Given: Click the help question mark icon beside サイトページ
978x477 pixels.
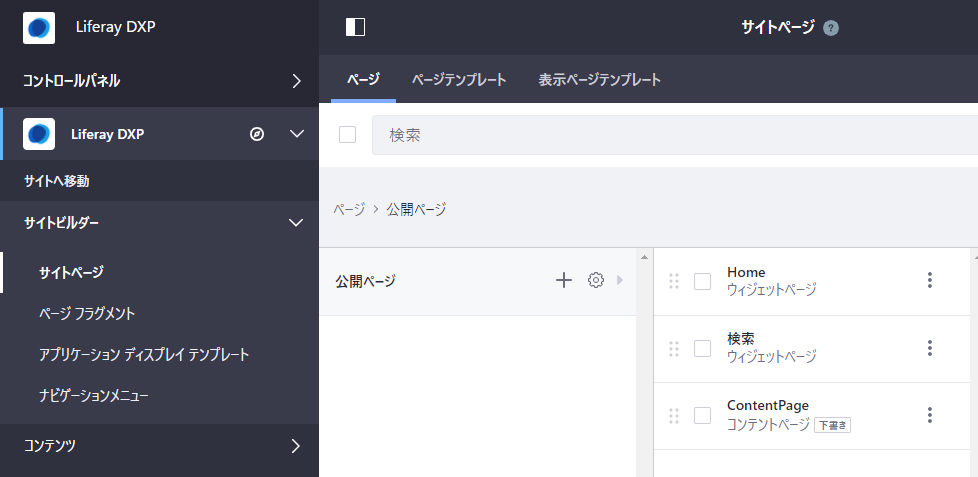Looking at the screenshot, I should click(830, 28).
